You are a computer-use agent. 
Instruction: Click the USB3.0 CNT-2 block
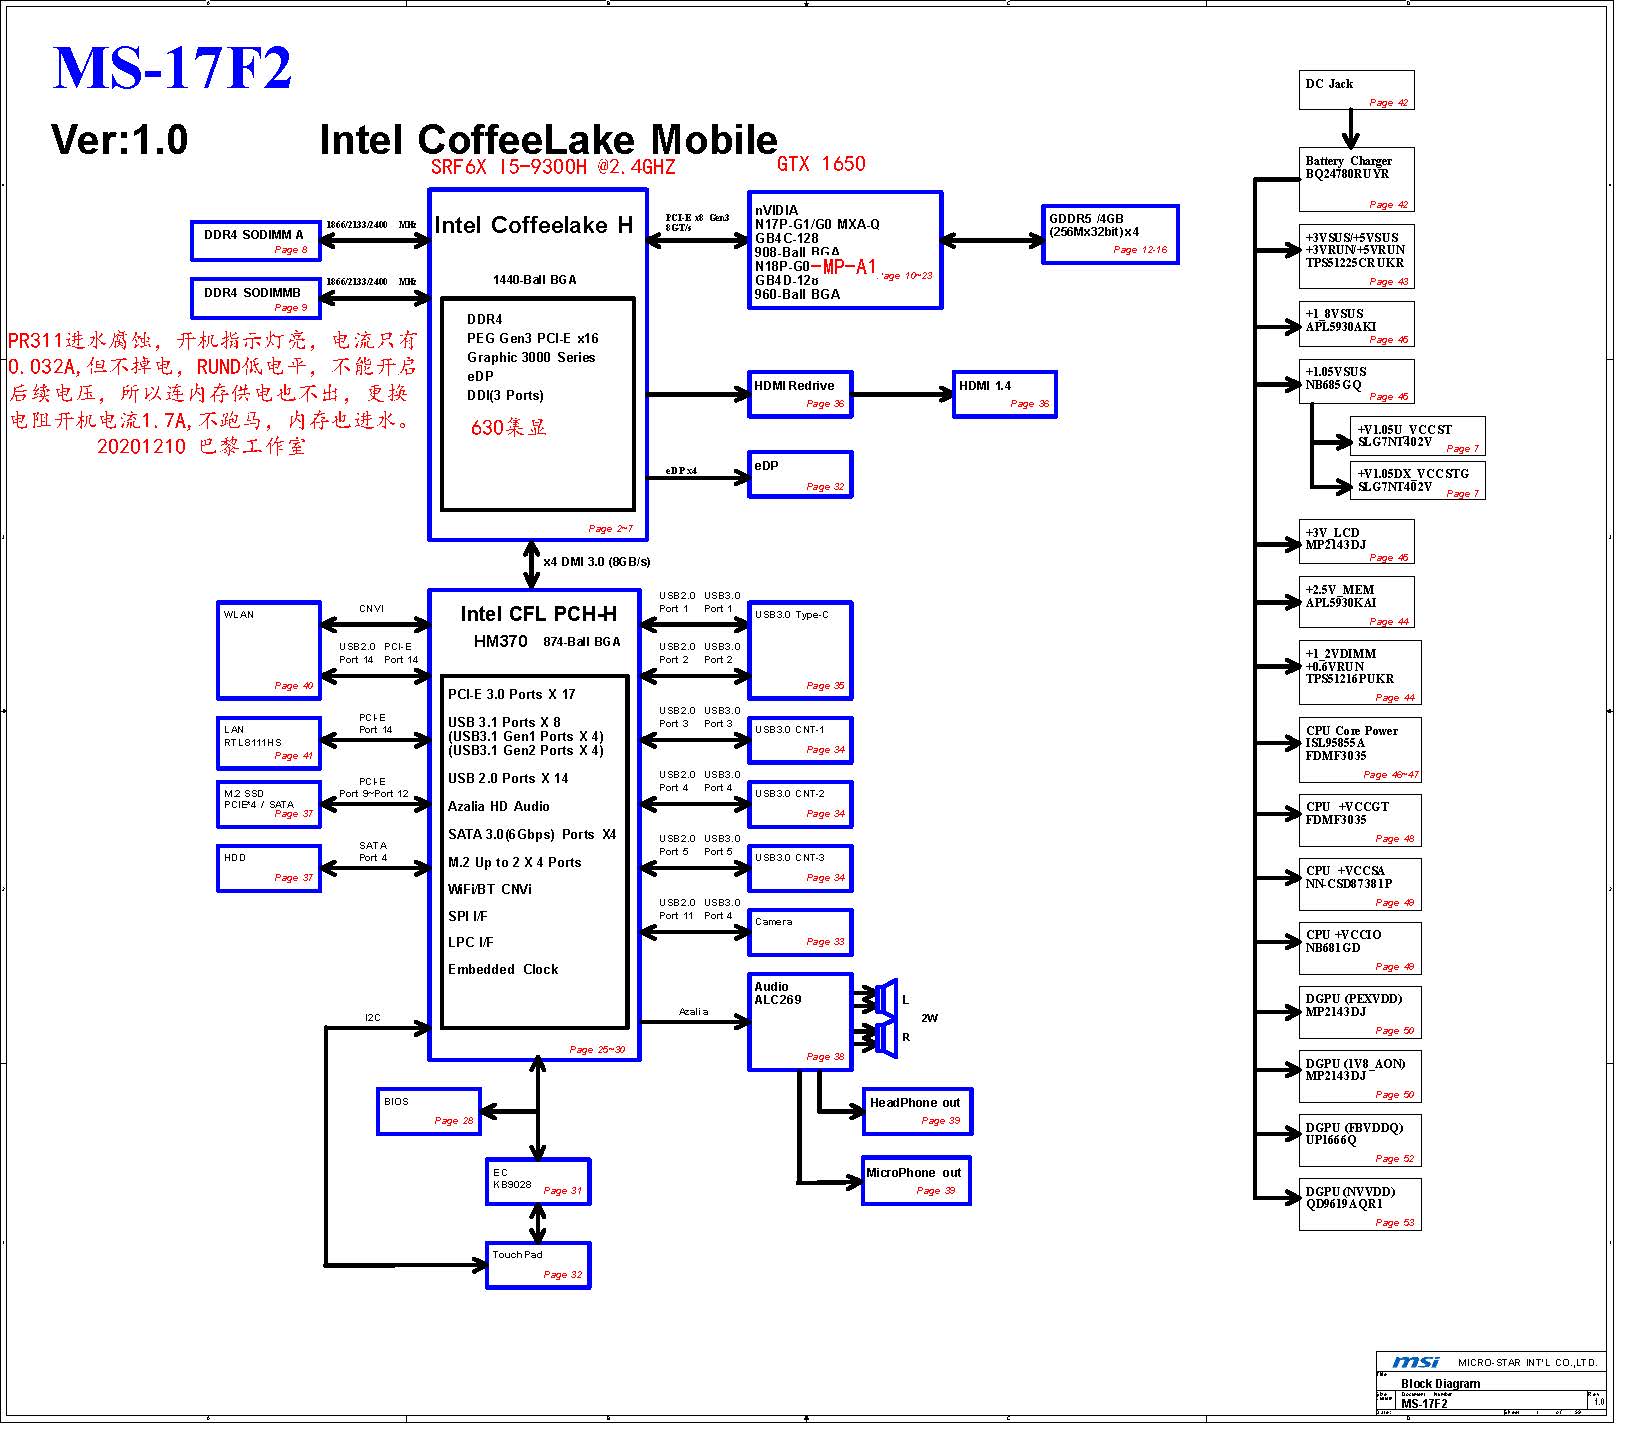click(800, 805)
